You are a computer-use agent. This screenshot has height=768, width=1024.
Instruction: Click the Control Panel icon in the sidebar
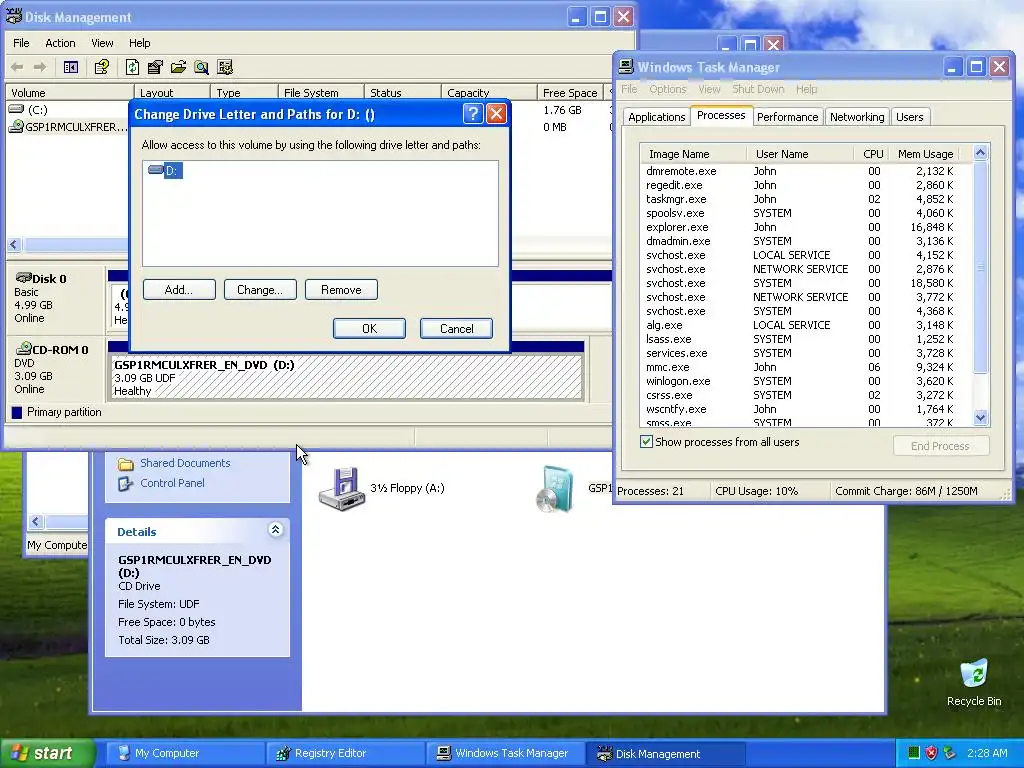click(125, 483)
